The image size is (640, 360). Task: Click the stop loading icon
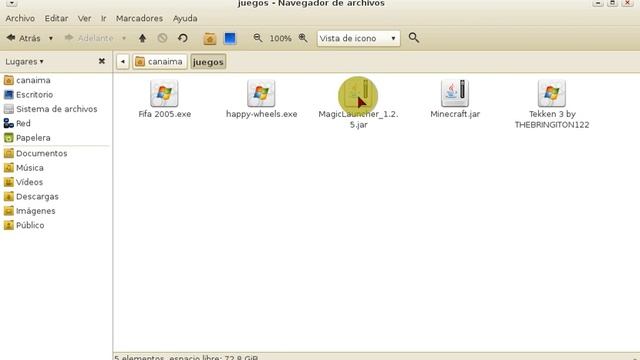point(162,38)
